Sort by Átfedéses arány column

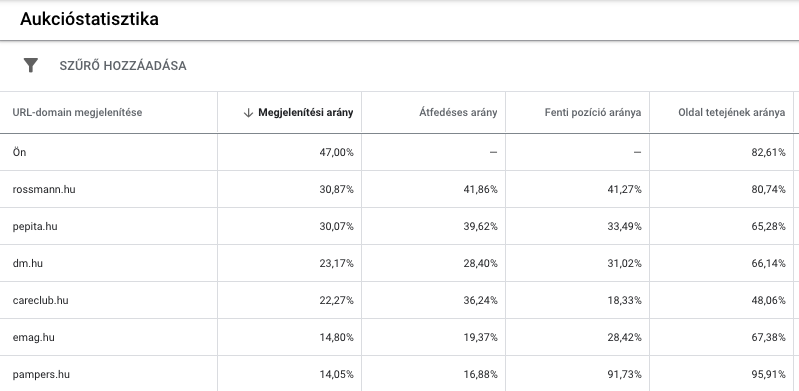pos(458,113)
